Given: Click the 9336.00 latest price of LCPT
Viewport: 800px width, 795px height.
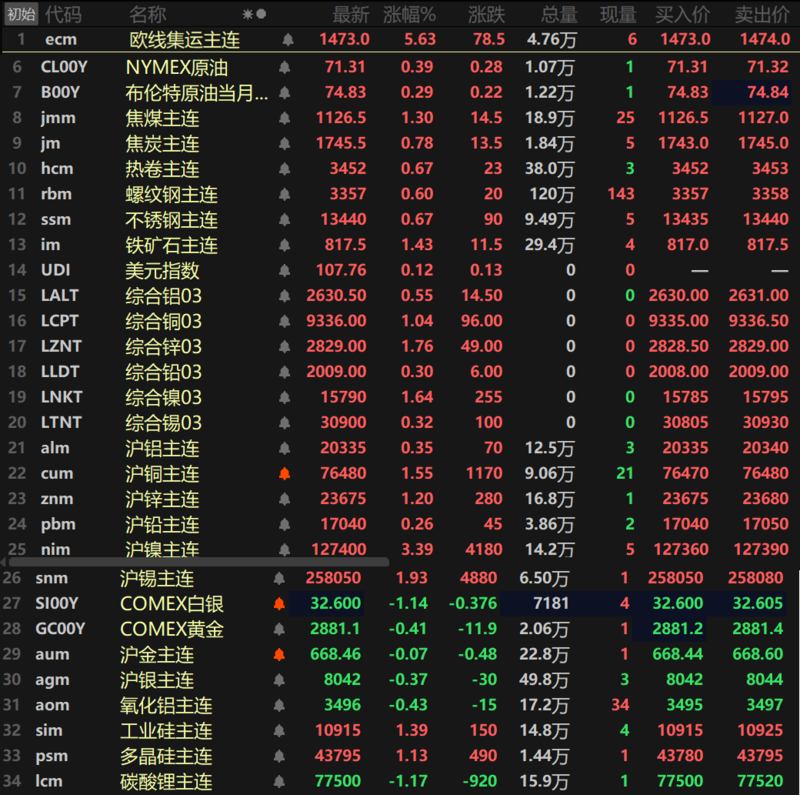Looking at the screenshot, I should click(x=336, y=321).
